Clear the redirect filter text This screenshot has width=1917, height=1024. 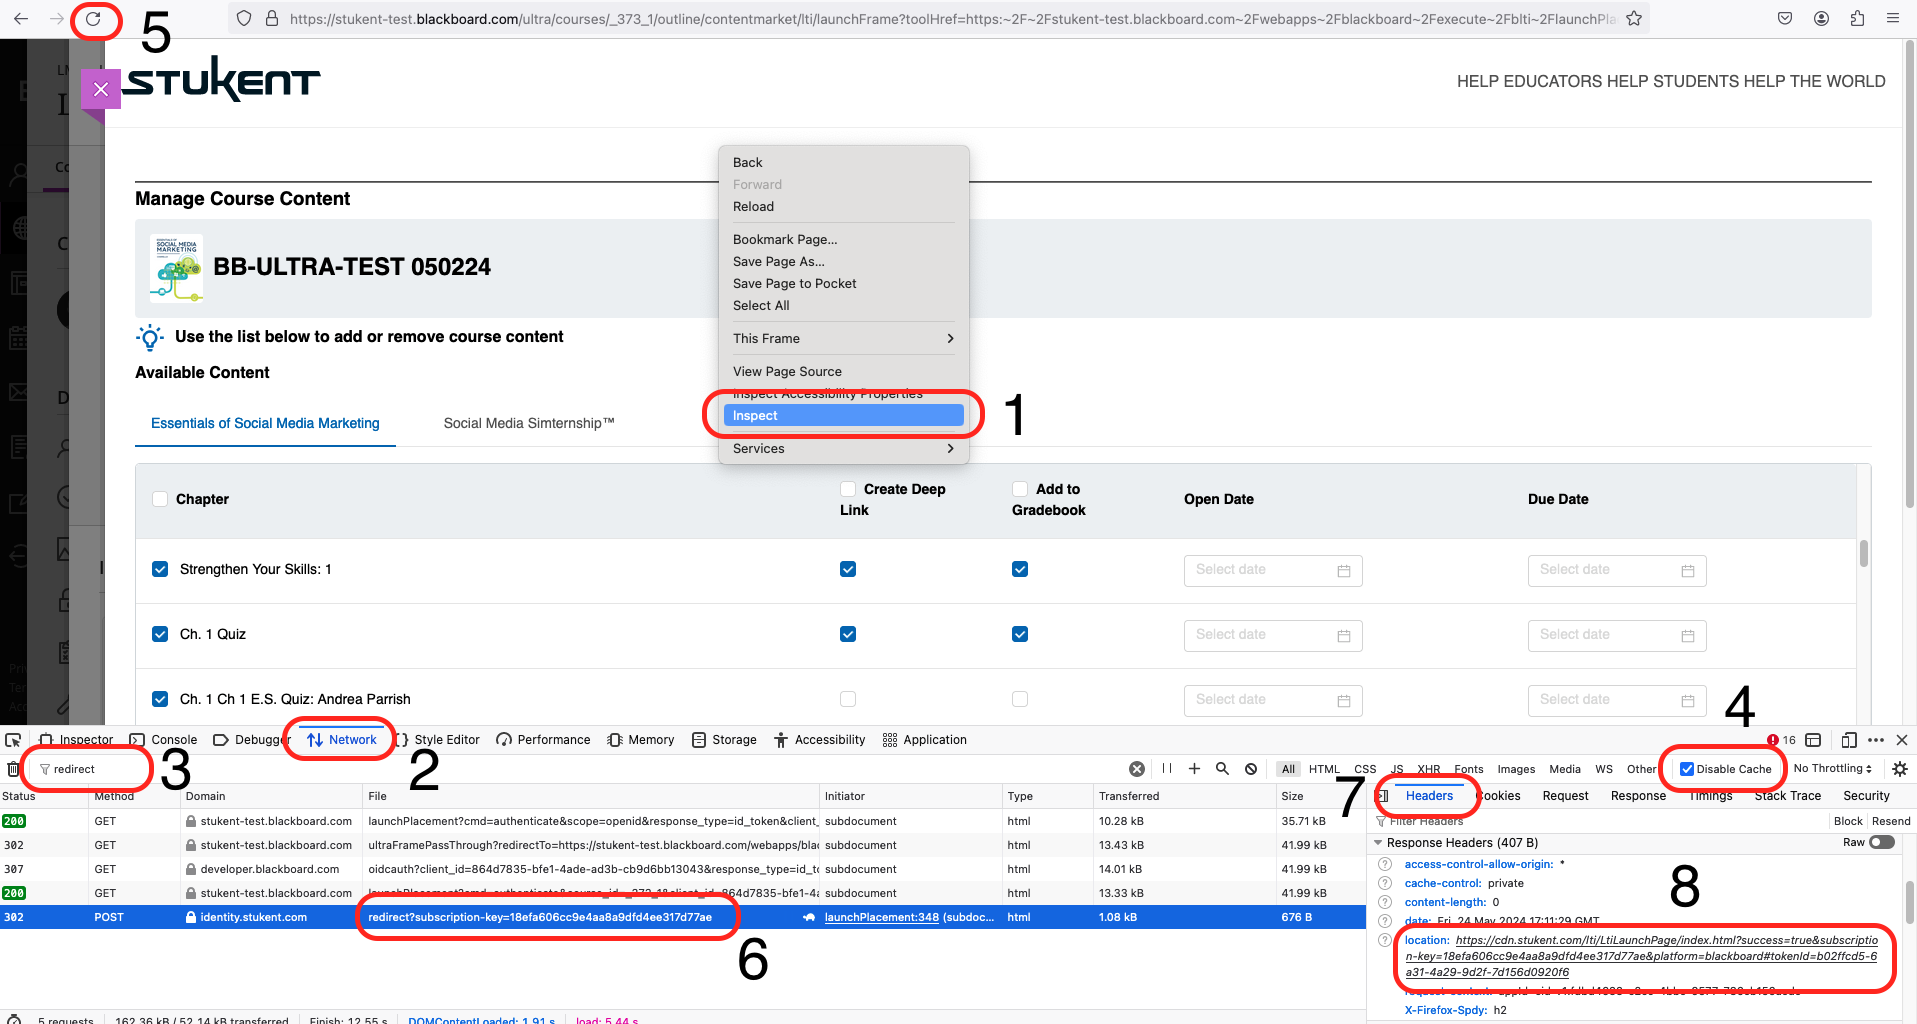click(1137, 769)
